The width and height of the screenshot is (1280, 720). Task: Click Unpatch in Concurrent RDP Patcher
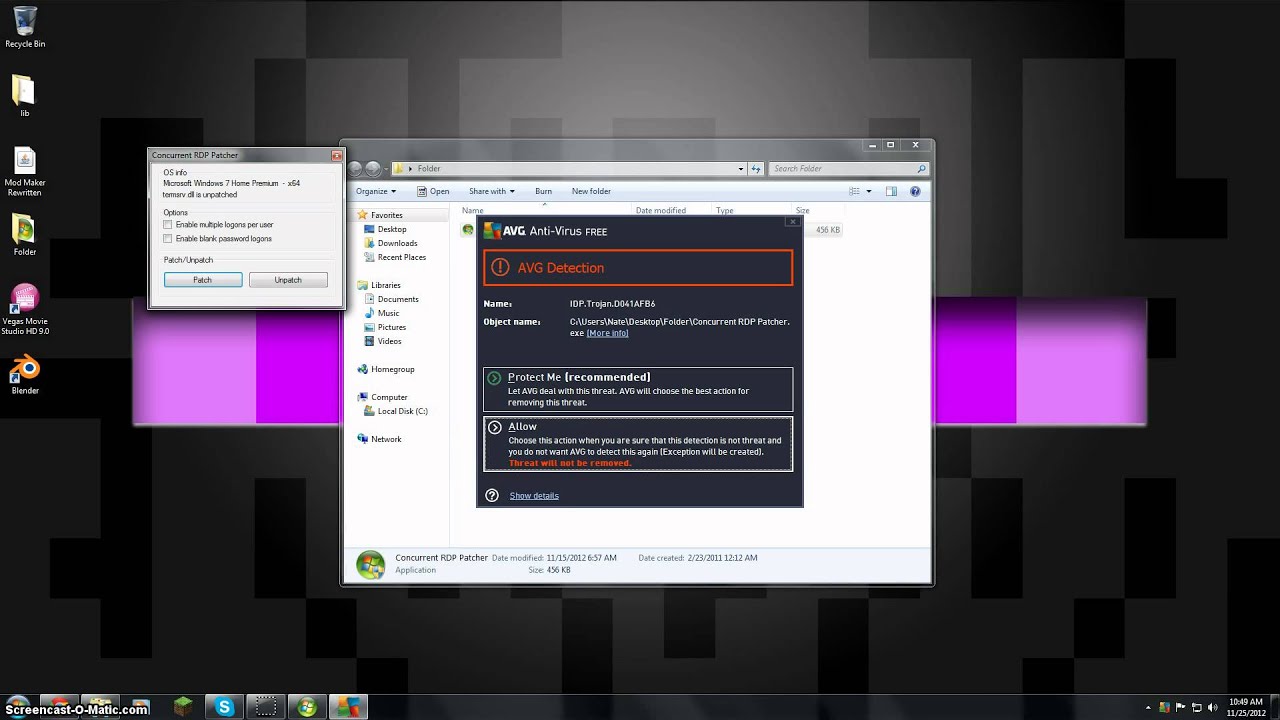288,280
